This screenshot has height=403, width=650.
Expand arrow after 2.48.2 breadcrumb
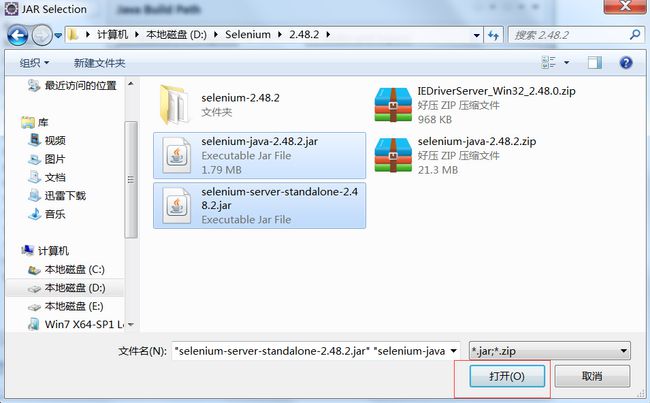328,34
